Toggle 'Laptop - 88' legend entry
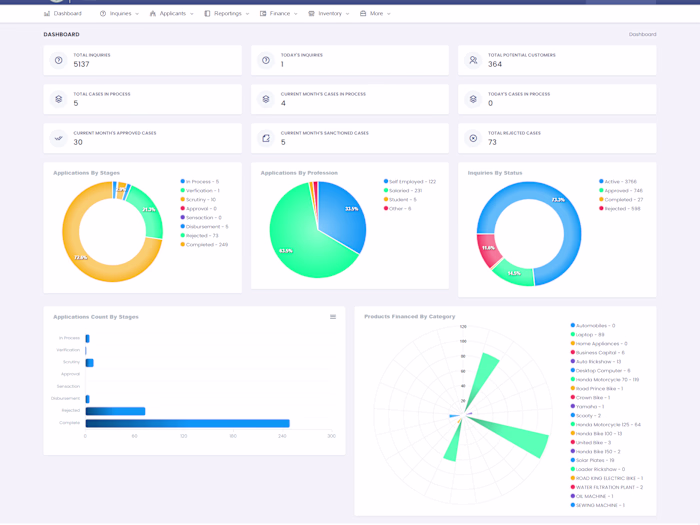 588,334
